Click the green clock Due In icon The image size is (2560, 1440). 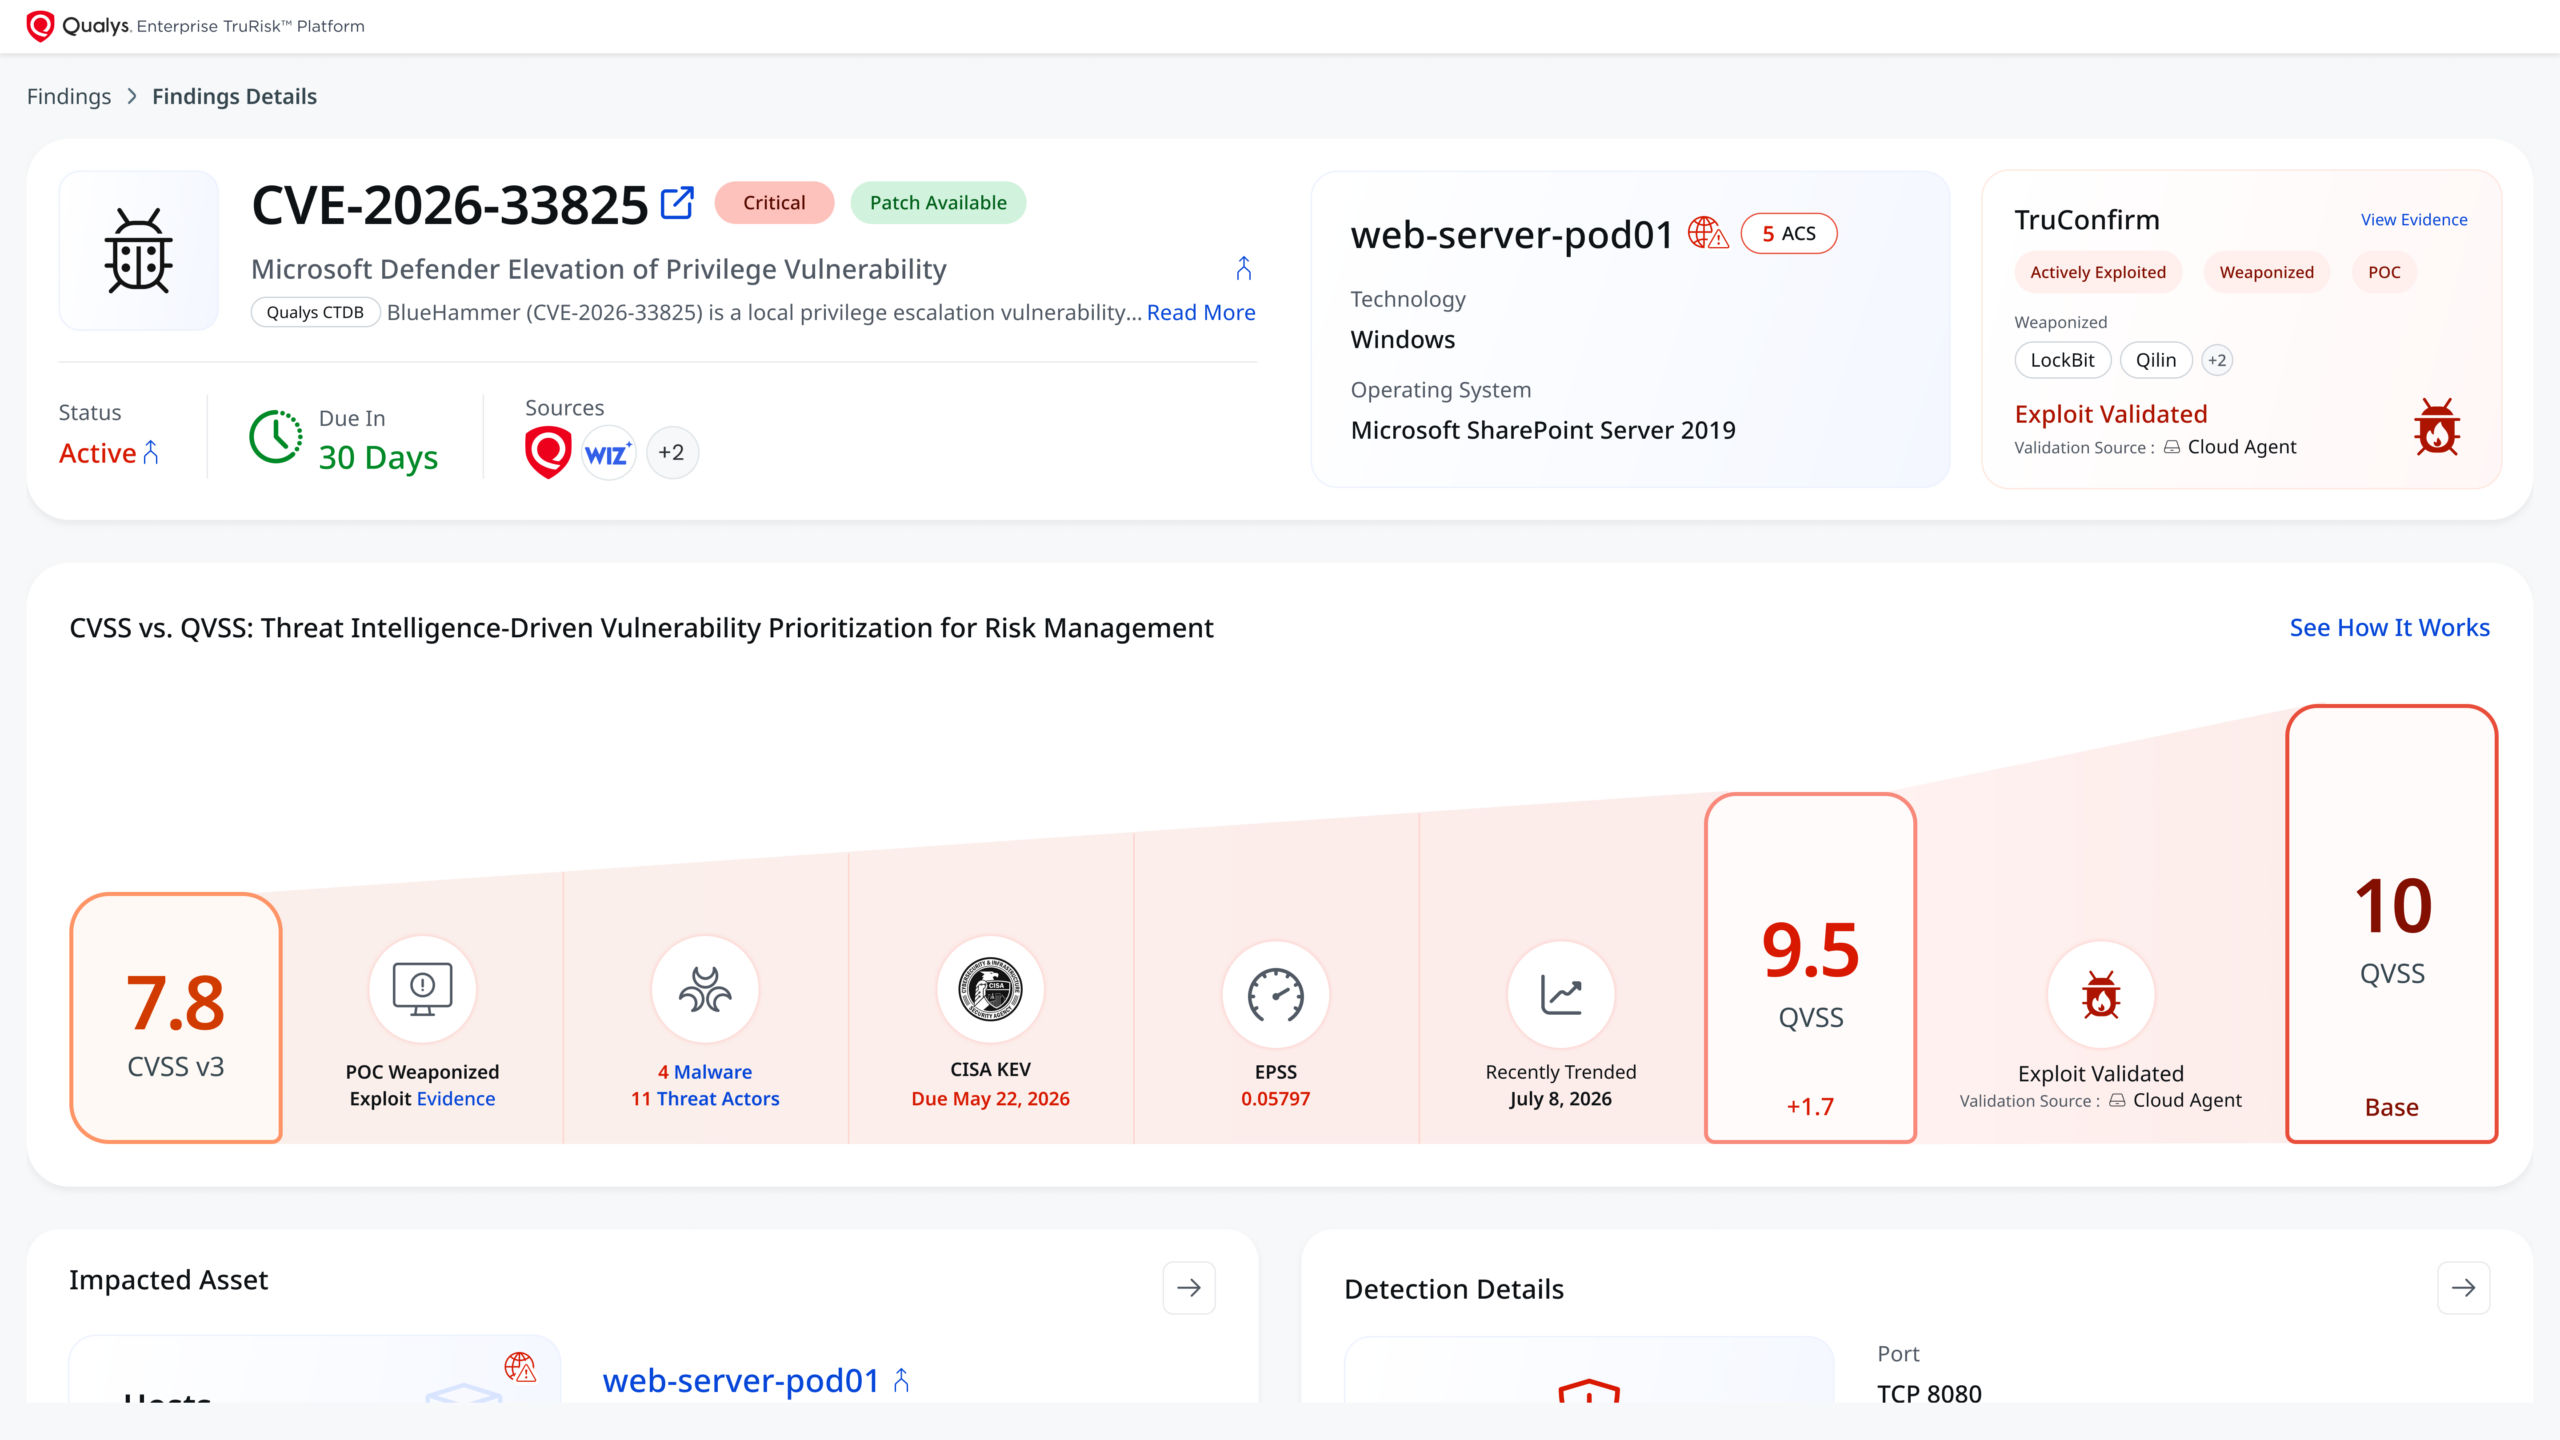(x=276, y=437)
